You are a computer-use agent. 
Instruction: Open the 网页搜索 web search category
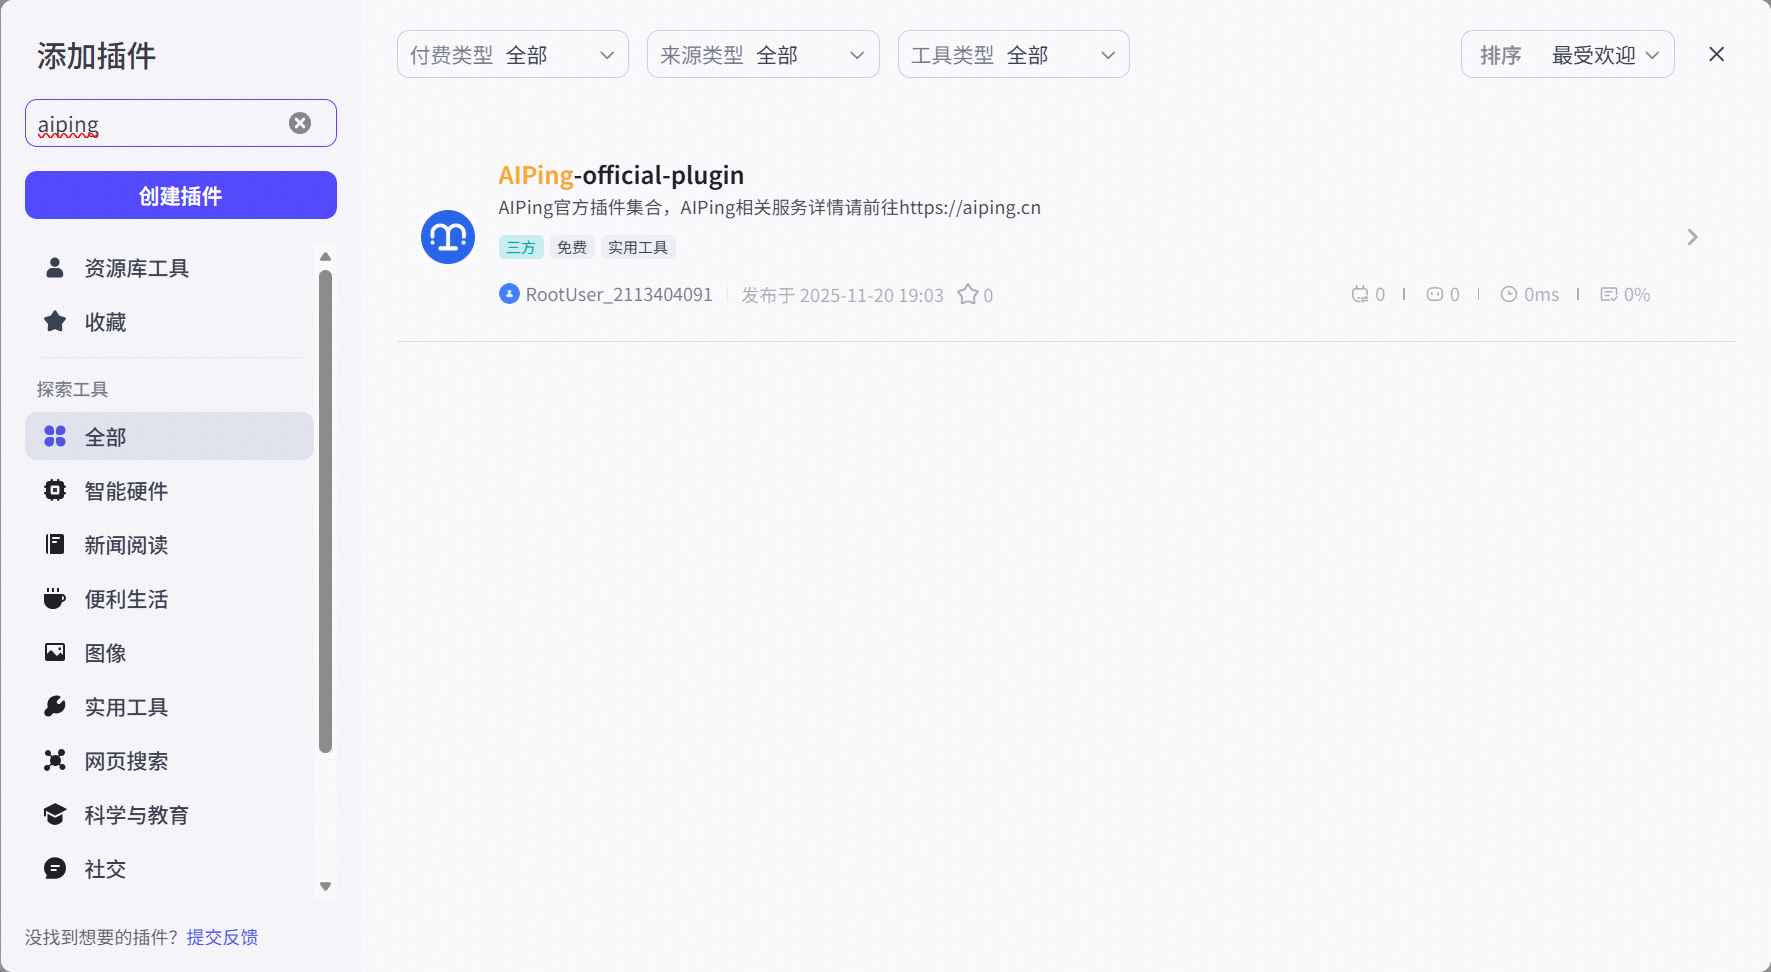[129, 760]
